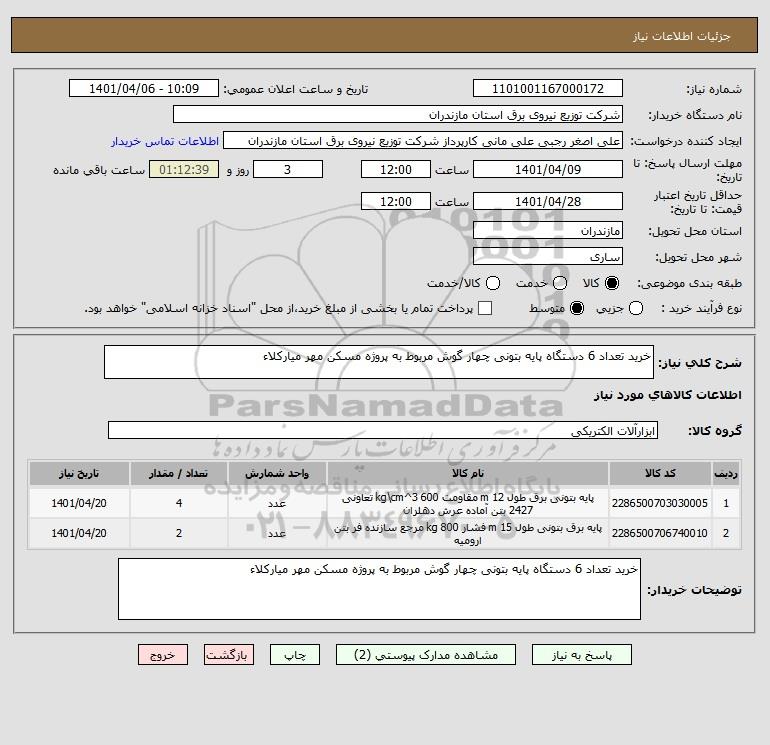The width and height of the screenshot is (770, 745).
Task: Open the اطلاعات تماس خریدار link
Action: pyautogui.click(x=165, y=141)
